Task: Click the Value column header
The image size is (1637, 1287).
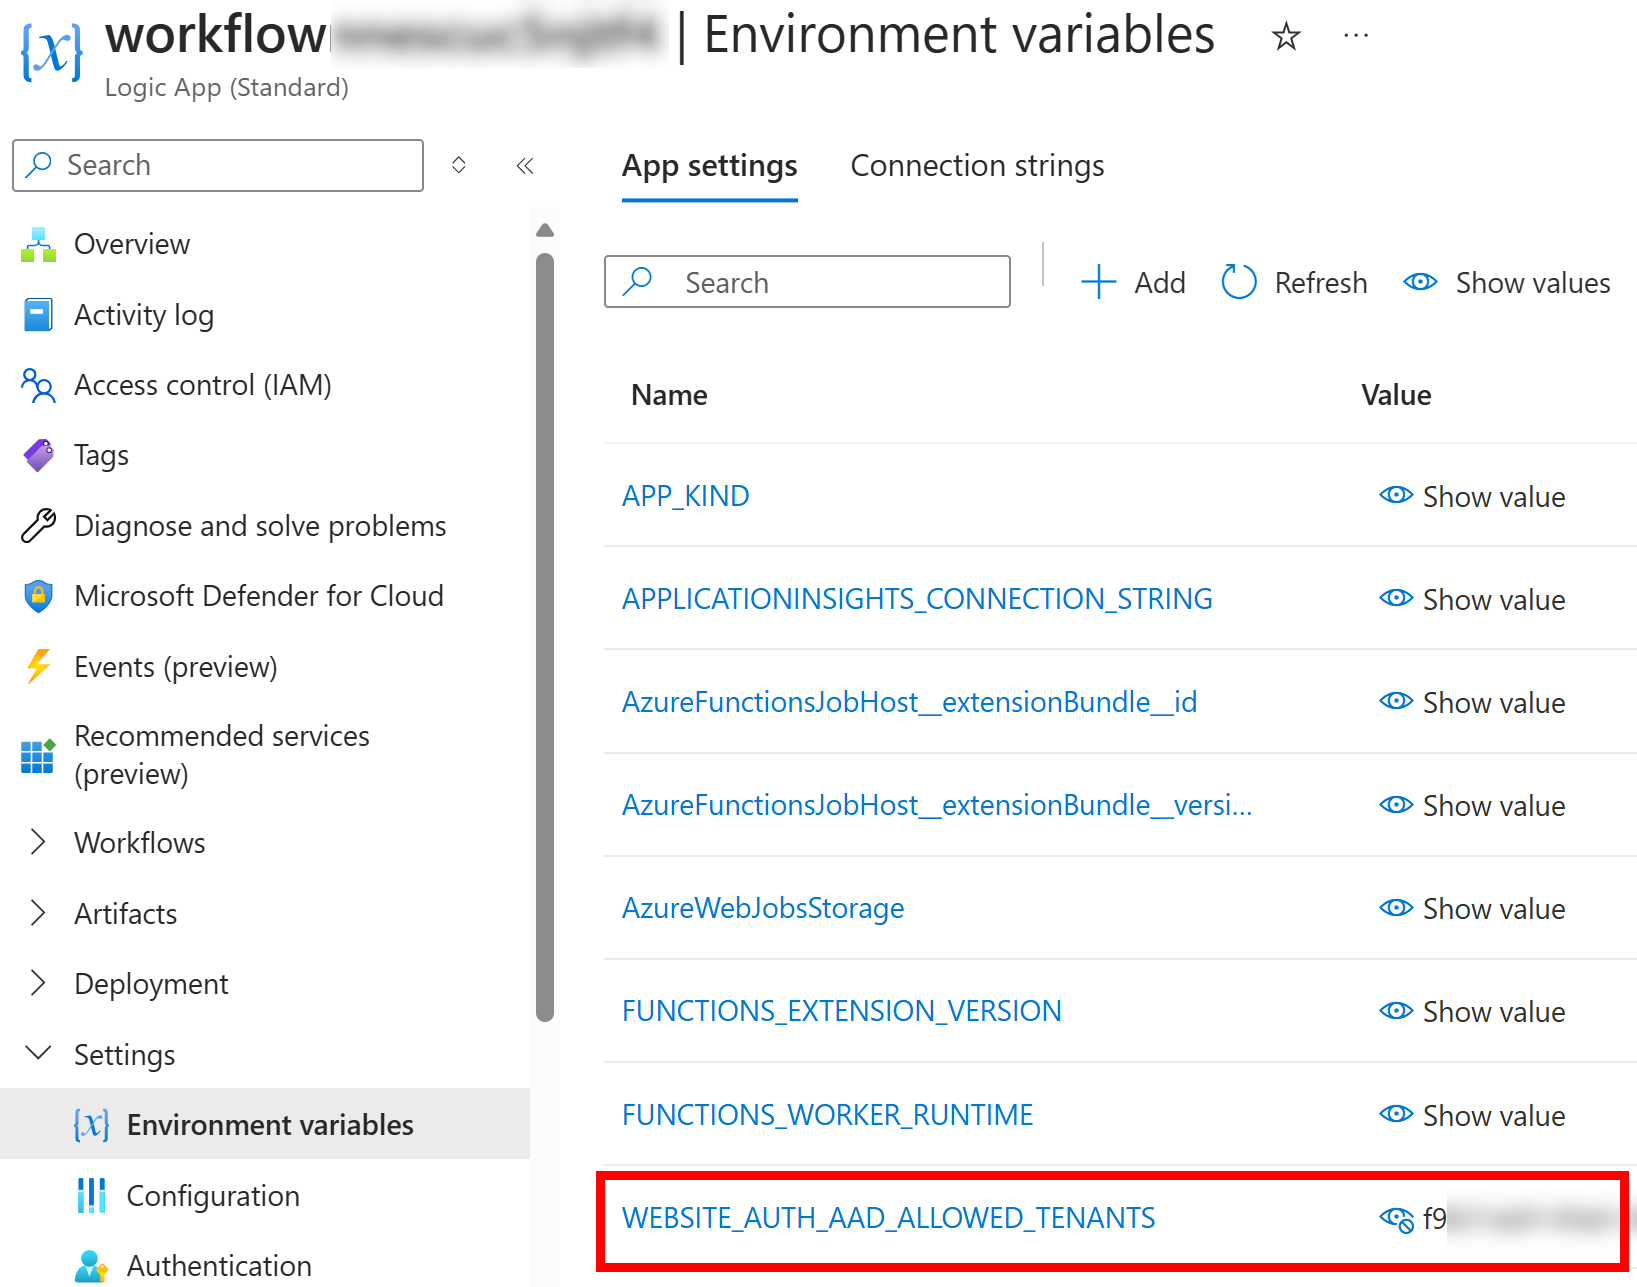Action: [x=1396, y=395]
